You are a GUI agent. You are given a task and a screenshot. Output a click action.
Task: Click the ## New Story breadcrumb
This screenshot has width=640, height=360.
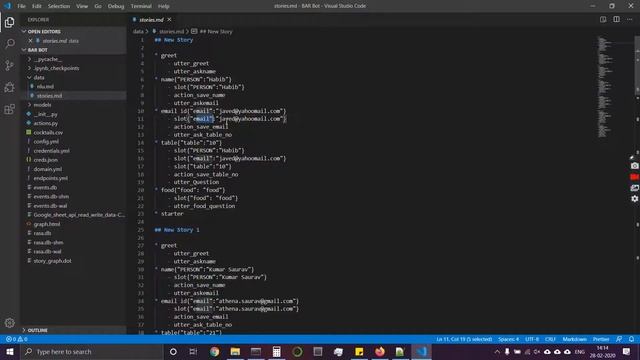point(216,31)
